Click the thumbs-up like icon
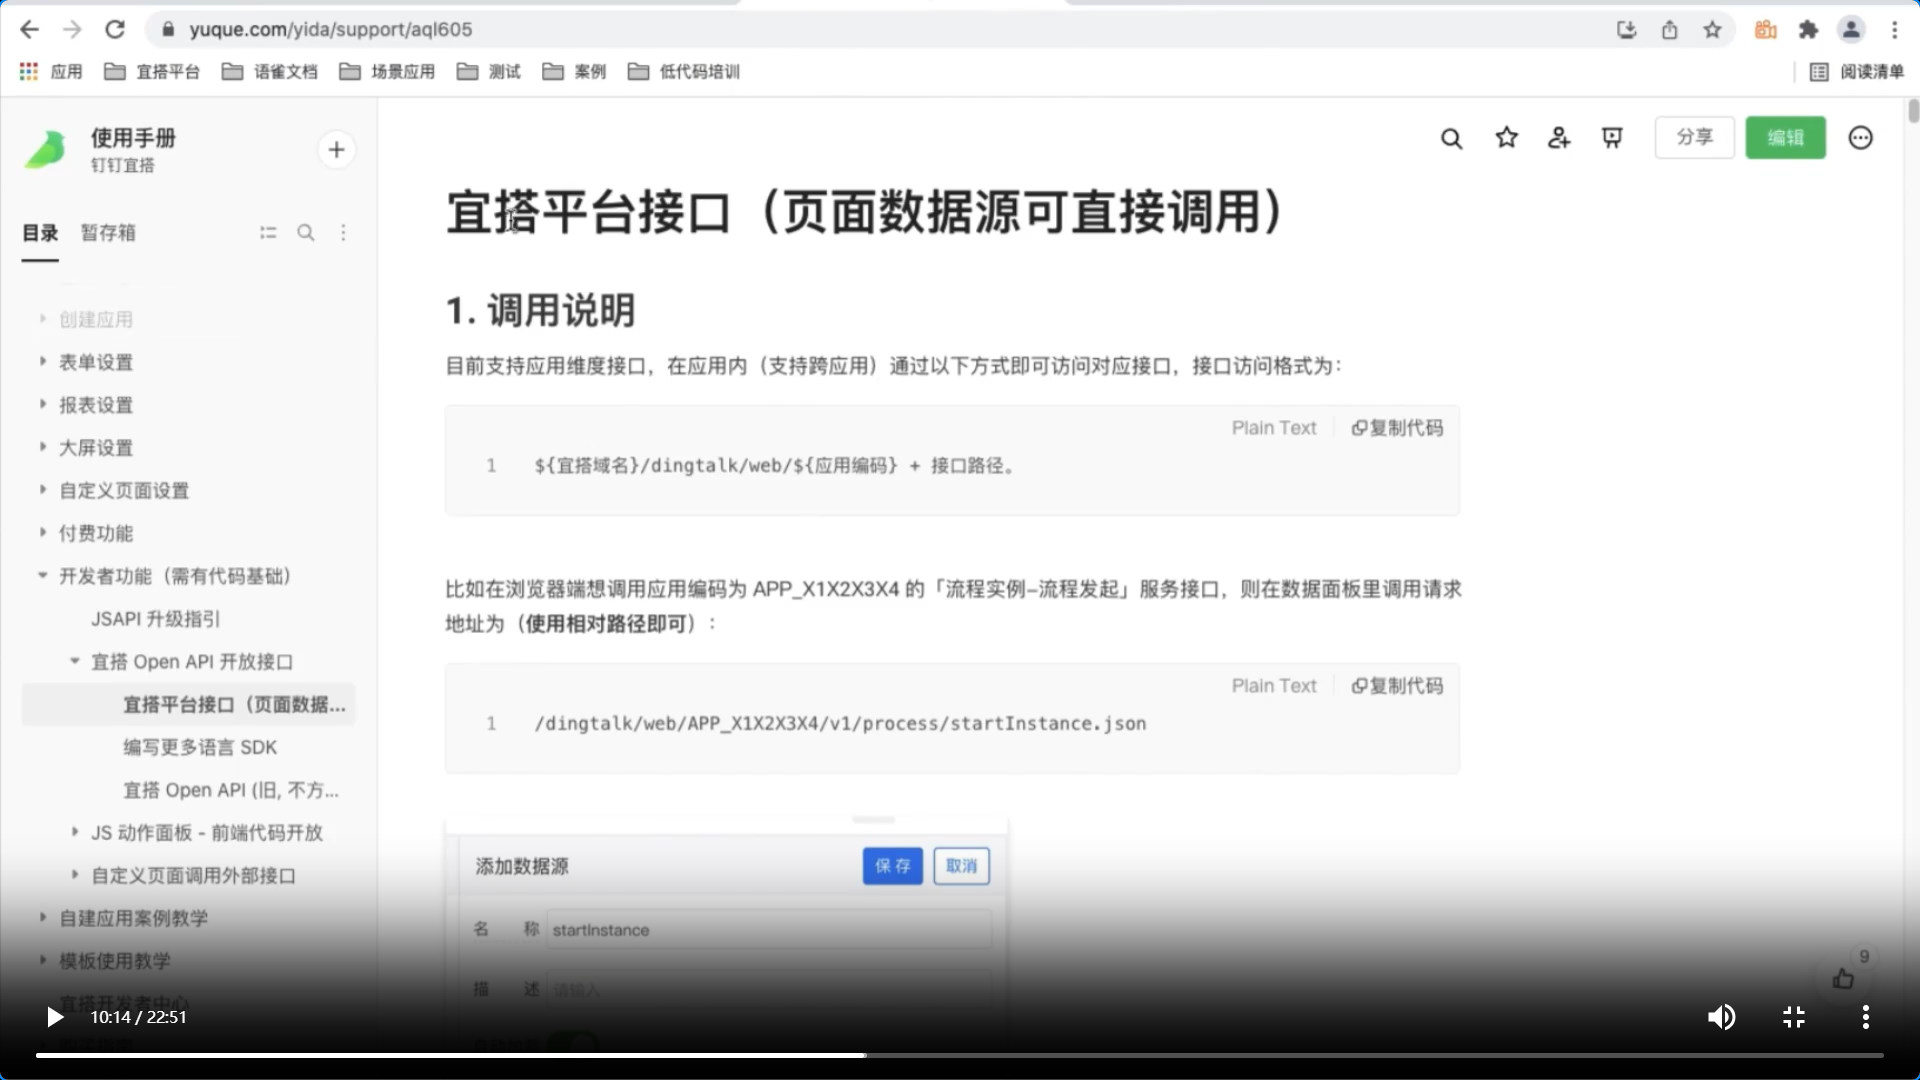This screenshot has height=1080, width=1920. pyautogui.click(x=1843, y=979)
